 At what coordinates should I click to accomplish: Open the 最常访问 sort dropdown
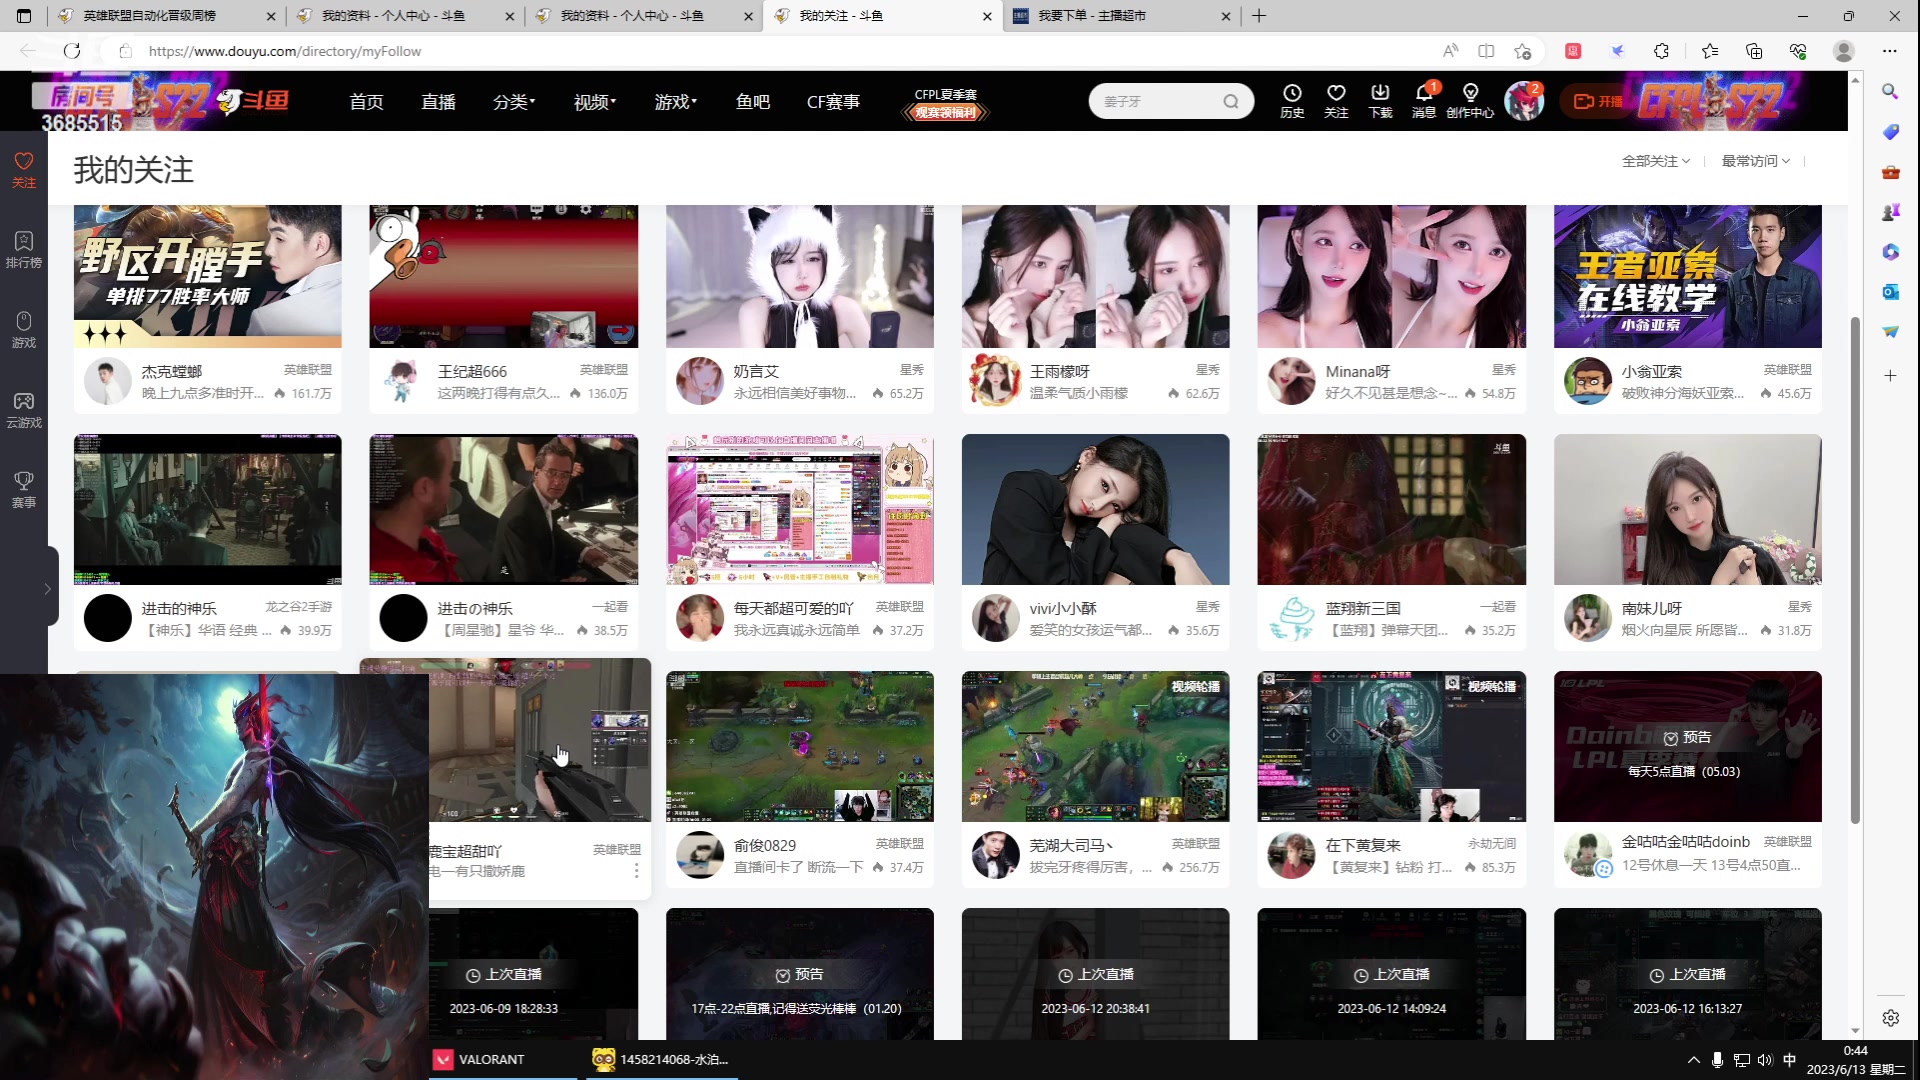(x=1756, y=161)
